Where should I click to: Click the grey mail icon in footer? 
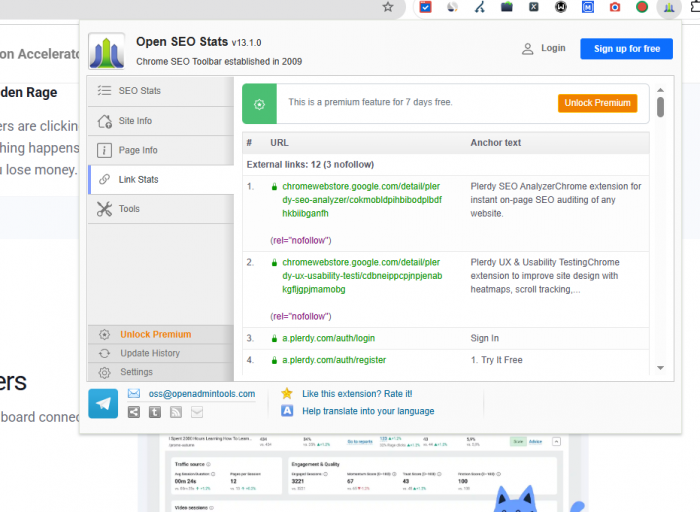coord(197,412)
